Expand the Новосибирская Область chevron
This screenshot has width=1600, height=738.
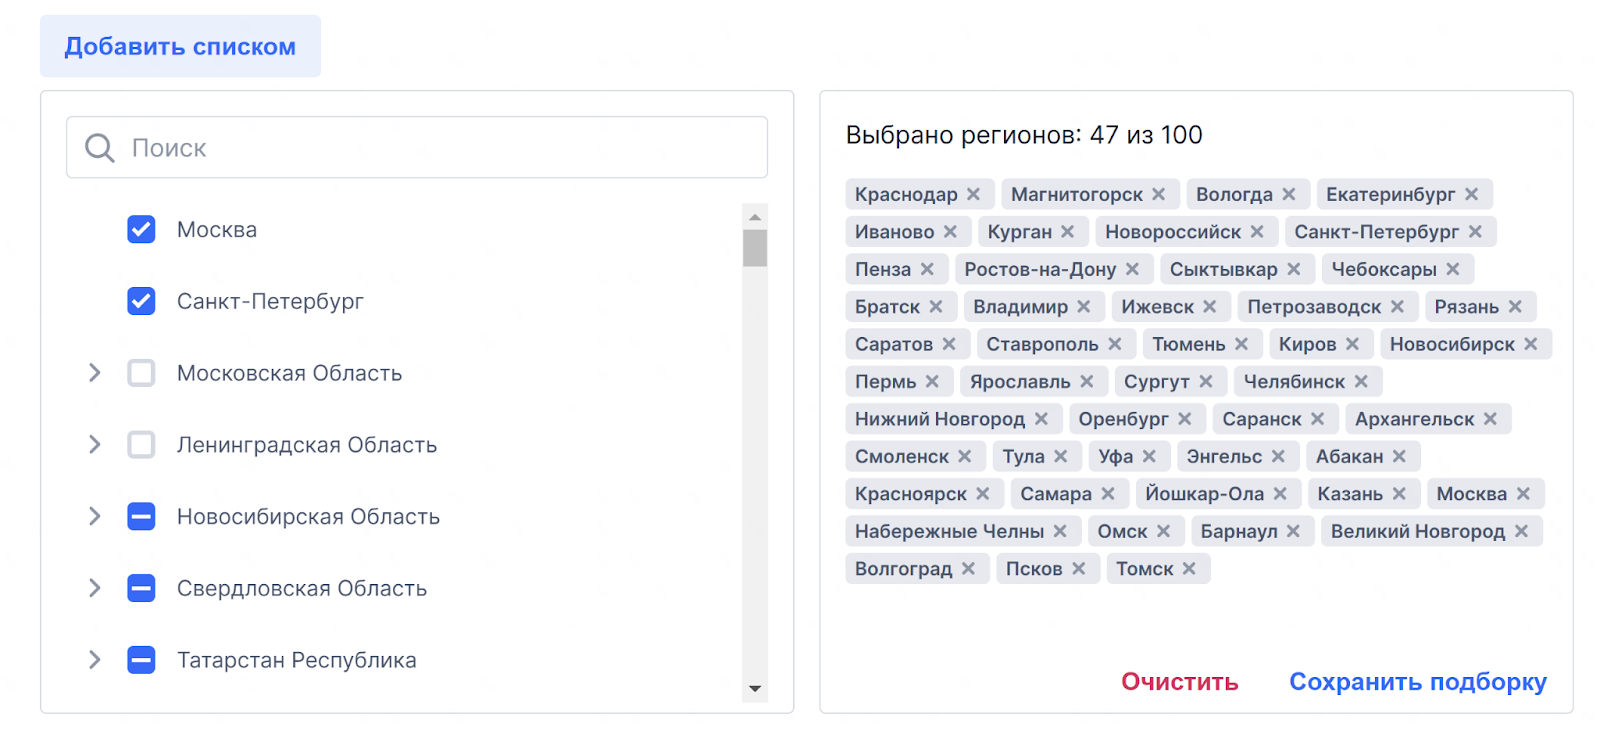95,517
